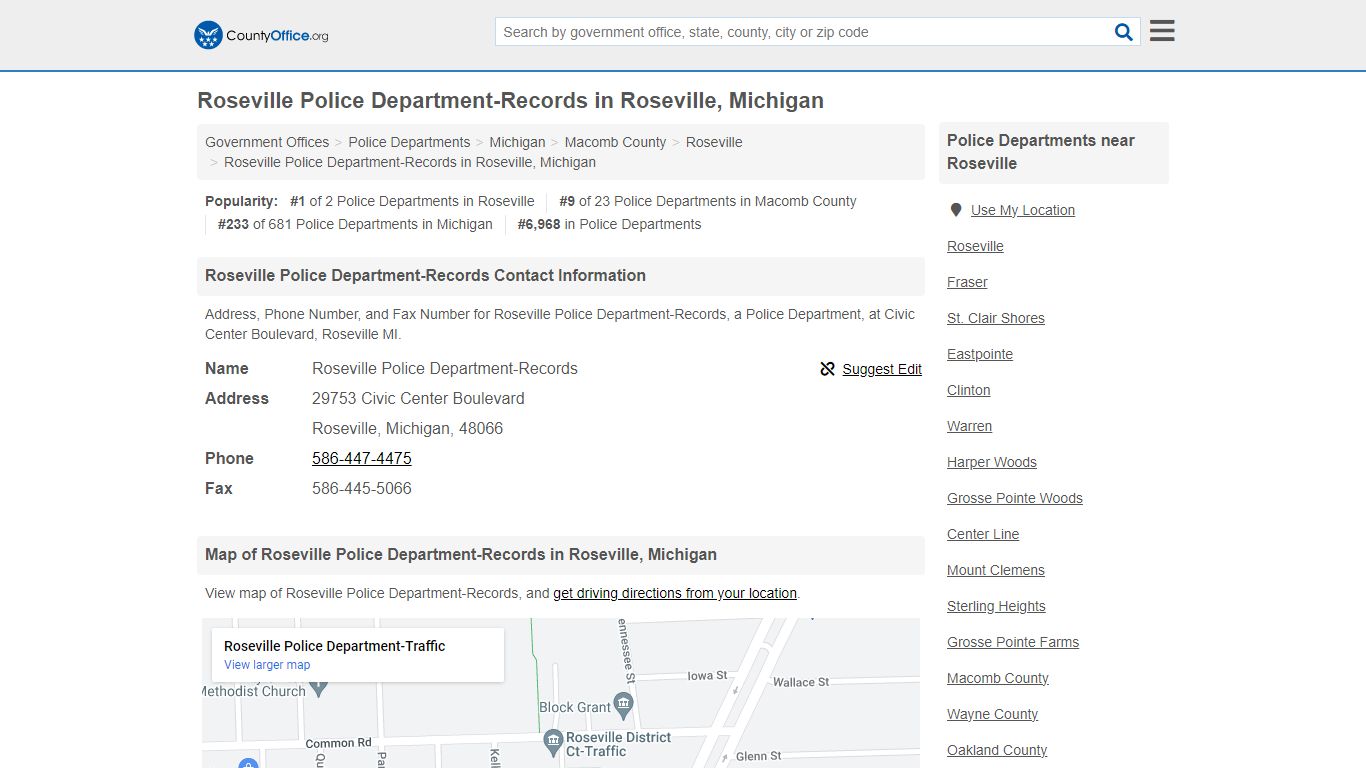Click Roseville Police Department-Traffic map title
The image size is (1366, 768).
click(335, 646)
